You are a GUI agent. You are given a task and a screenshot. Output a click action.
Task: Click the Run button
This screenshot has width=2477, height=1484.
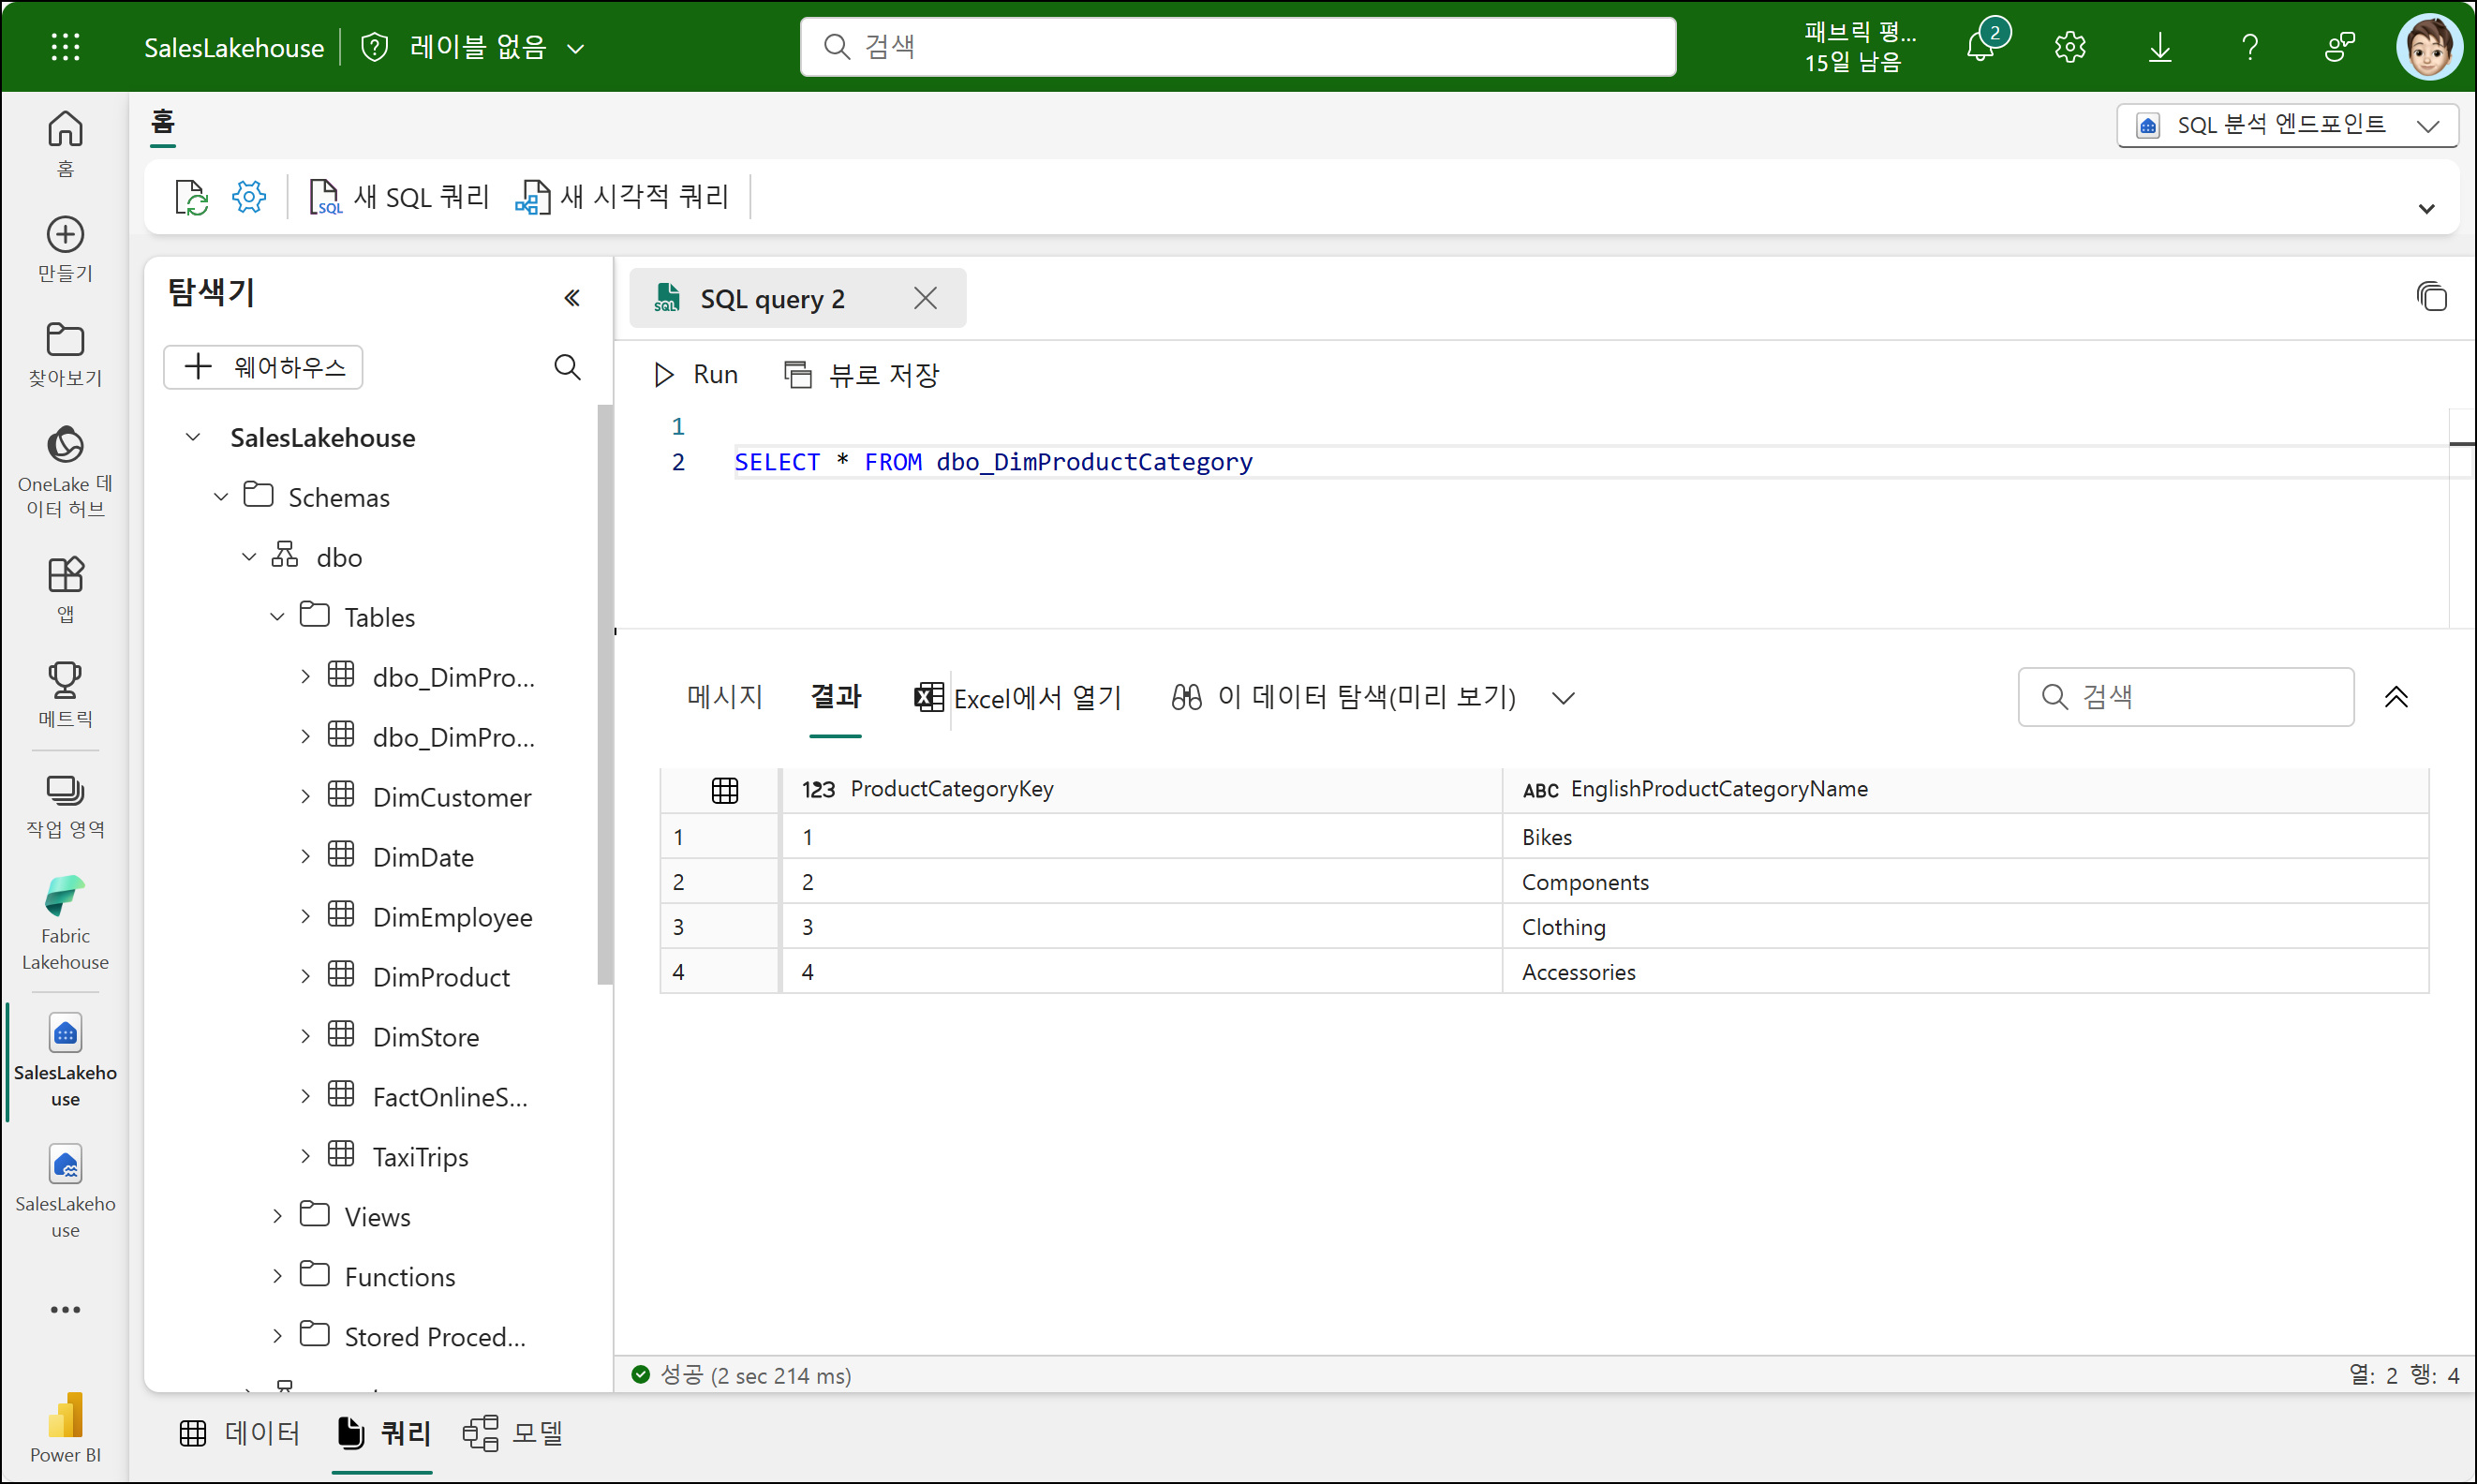[696, 374]
